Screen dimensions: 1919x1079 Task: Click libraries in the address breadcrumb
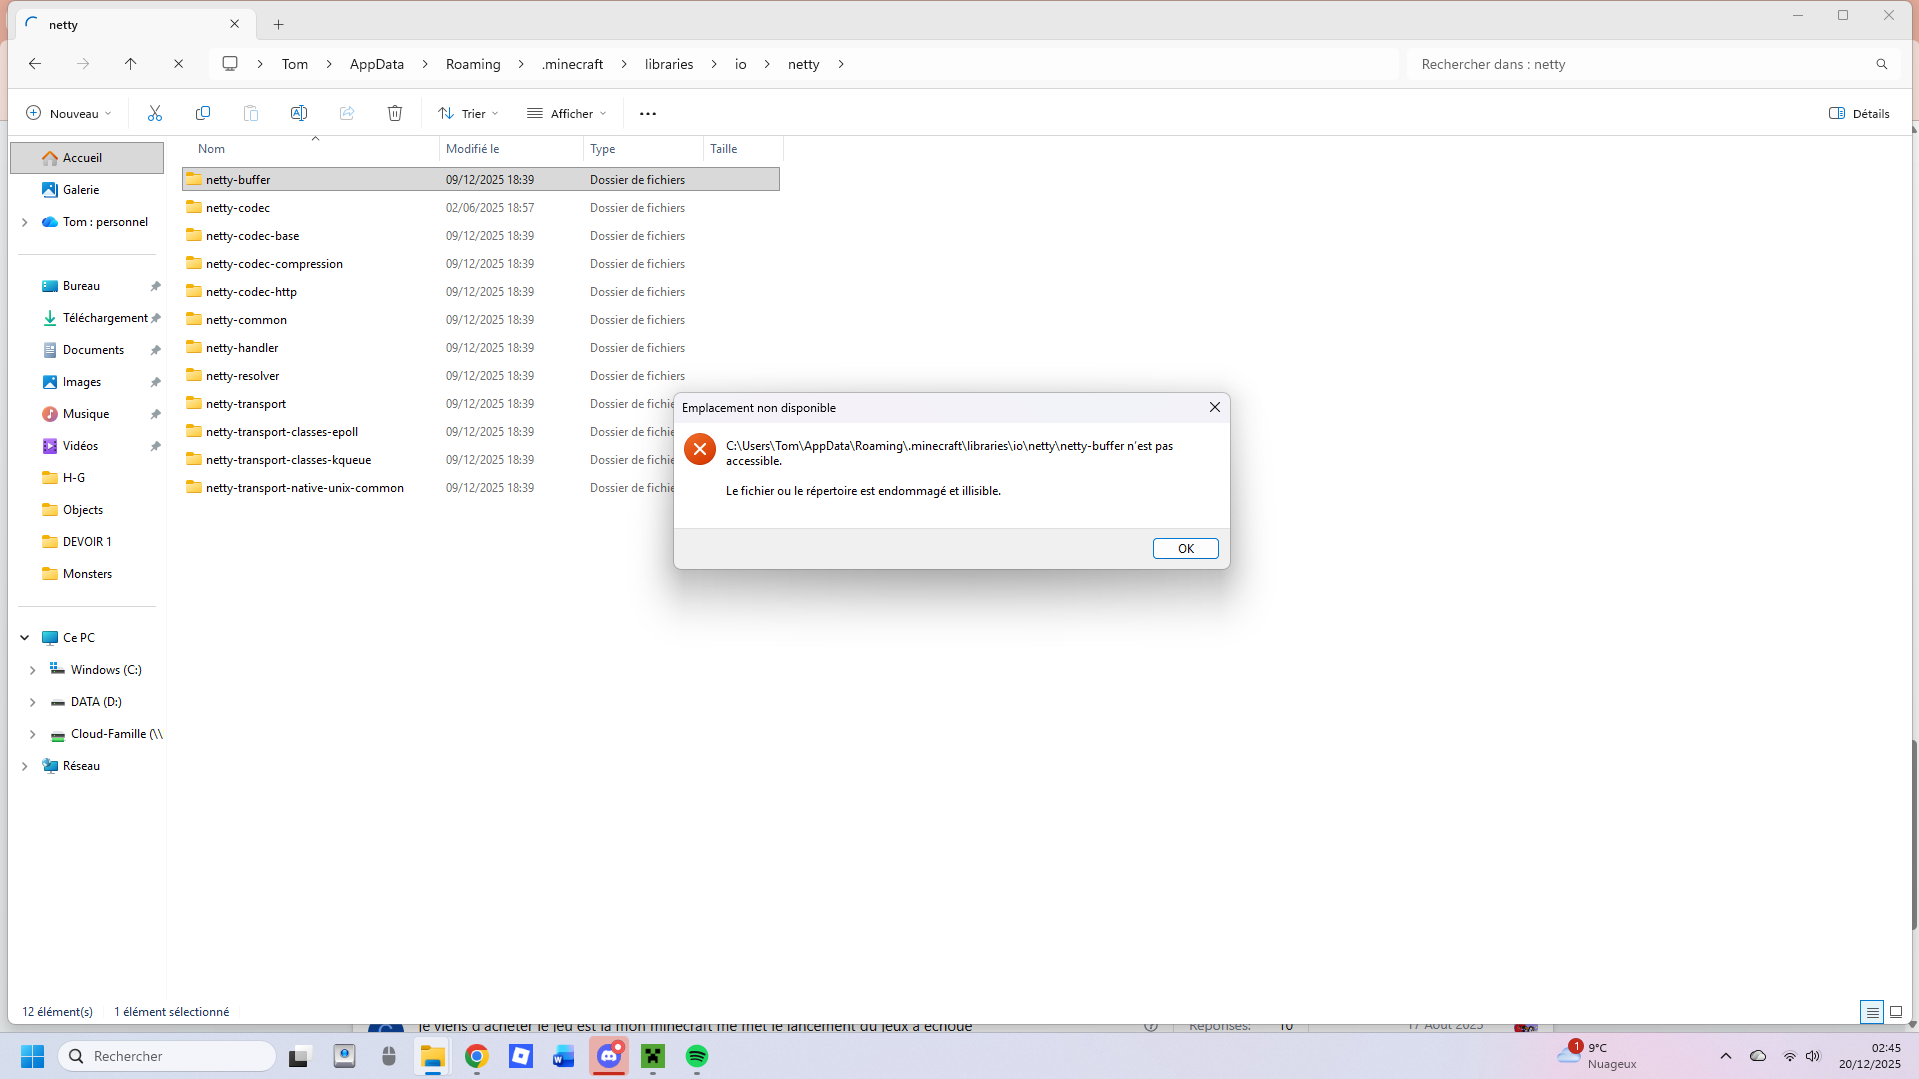[669, 64]
